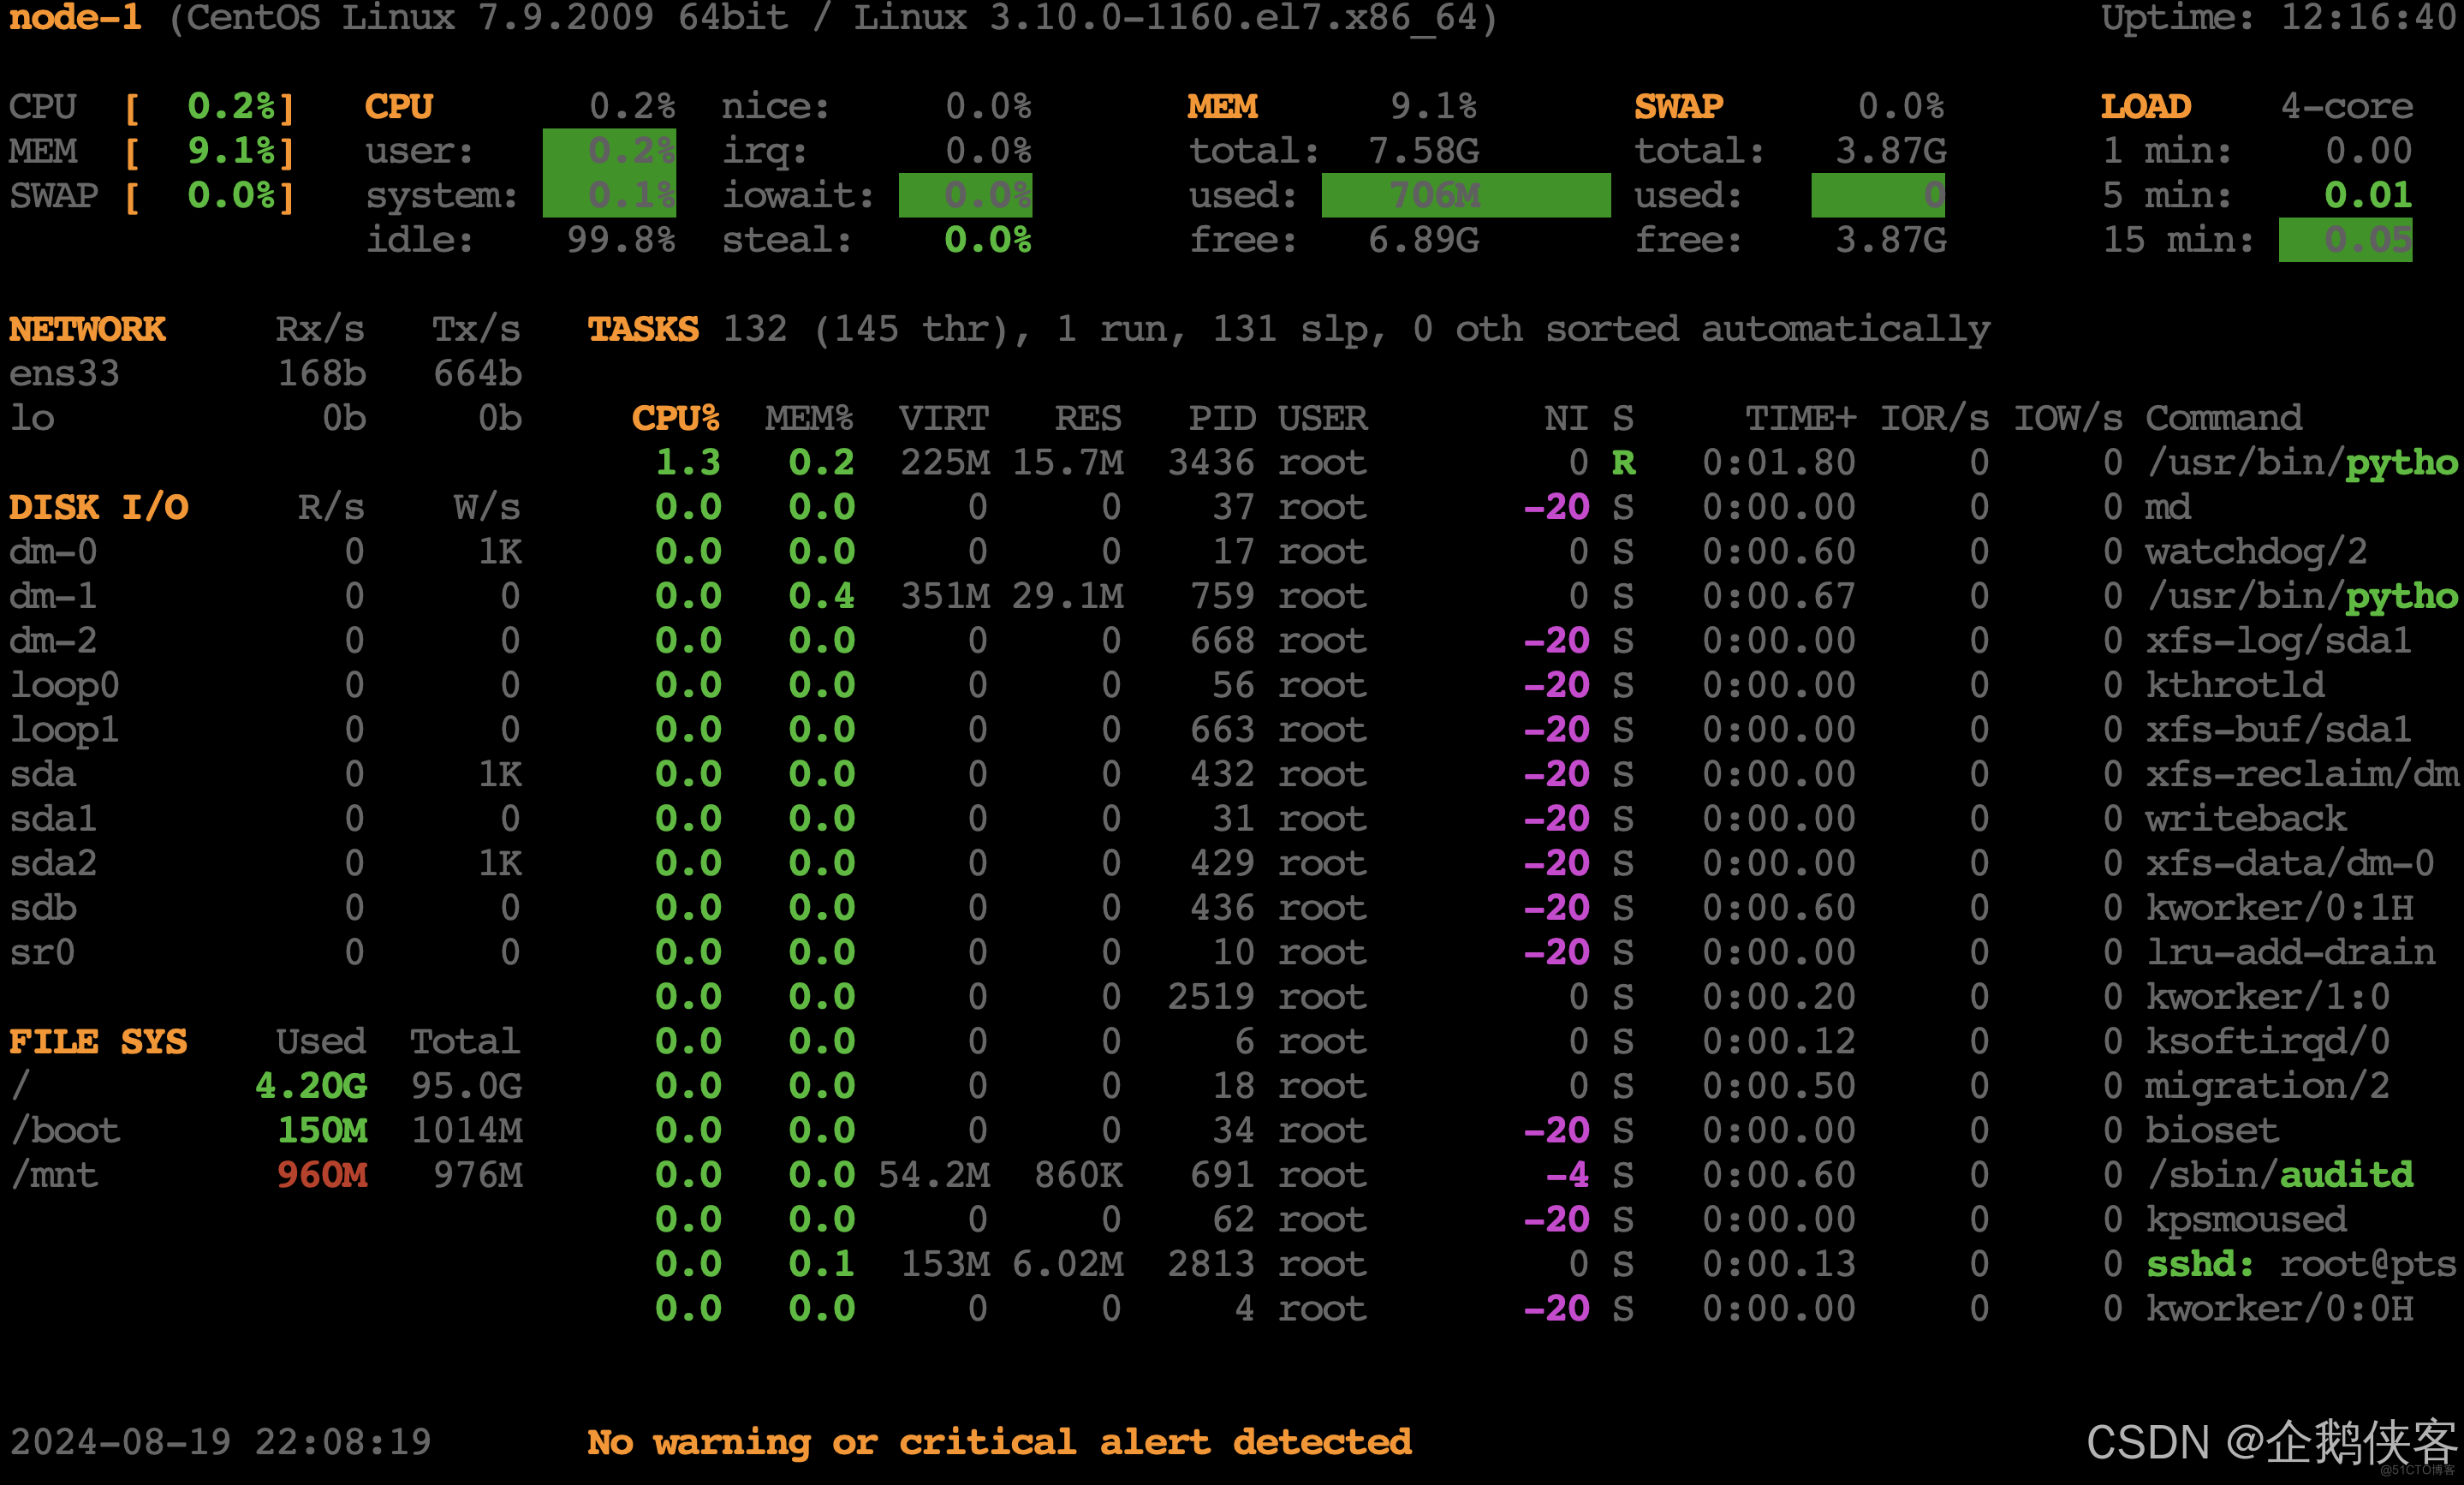Click the USER column header
The image size is (2464, 1485).
(x=1323, y=418)
